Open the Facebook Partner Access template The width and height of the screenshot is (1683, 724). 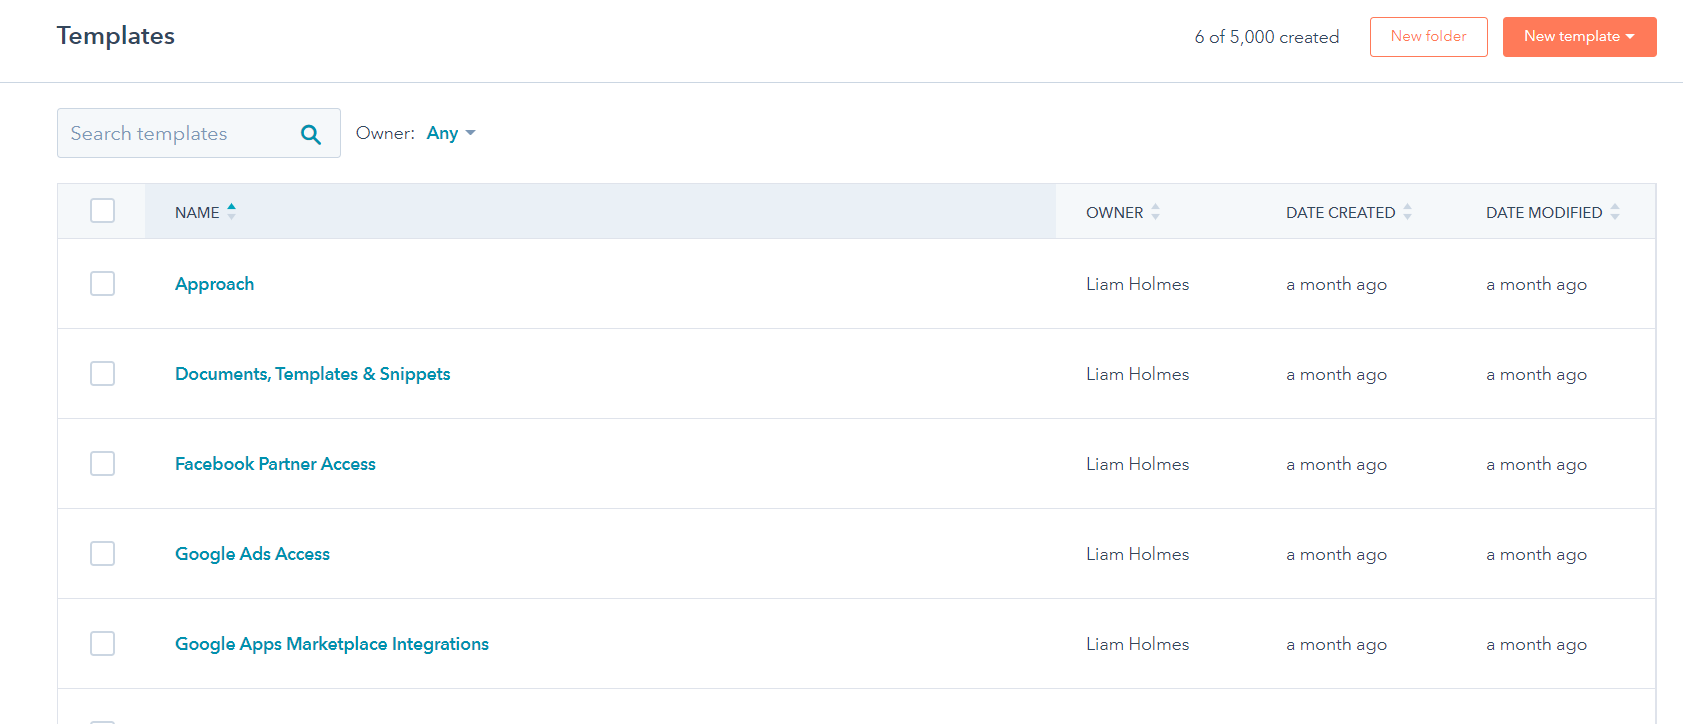coord(275,464)
